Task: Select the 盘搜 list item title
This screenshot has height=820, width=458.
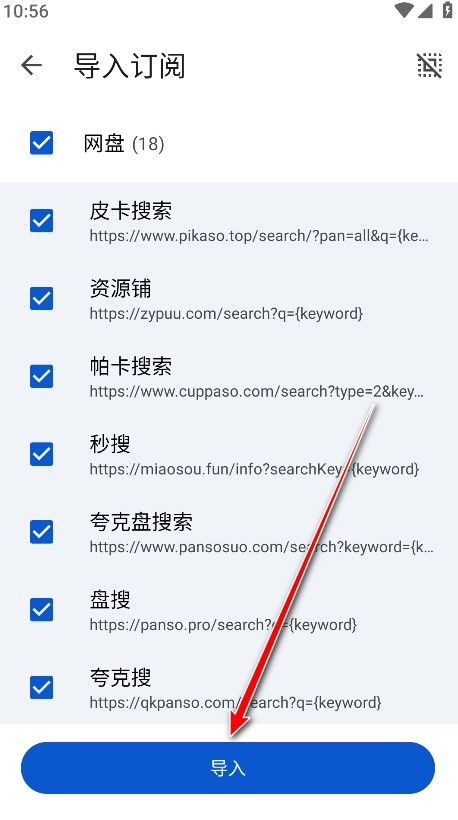Action: click(110, 600)
